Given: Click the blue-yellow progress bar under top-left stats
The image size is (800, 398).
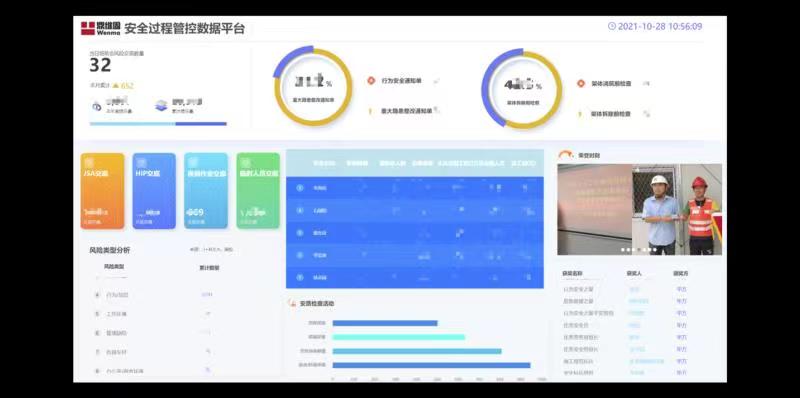Looking at the screenshot, I should coord(158,123).
